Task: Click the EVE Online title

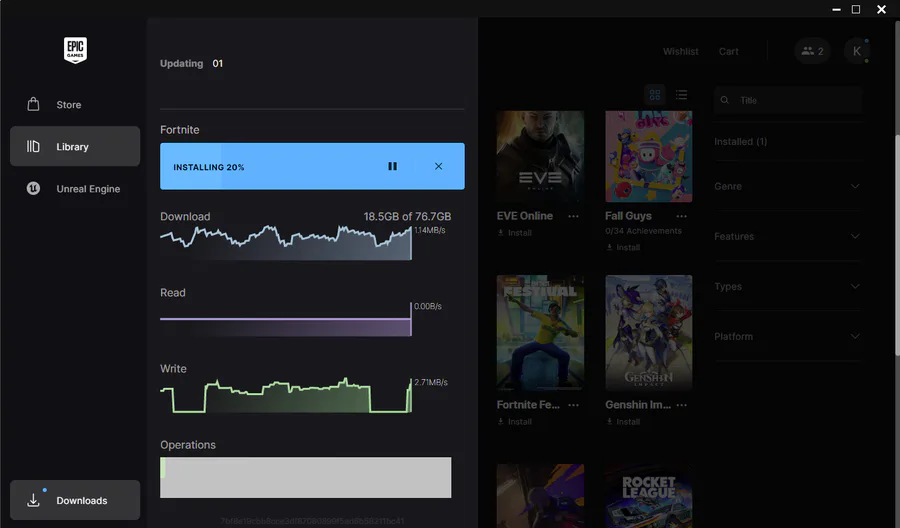Action: click(525, 216)
